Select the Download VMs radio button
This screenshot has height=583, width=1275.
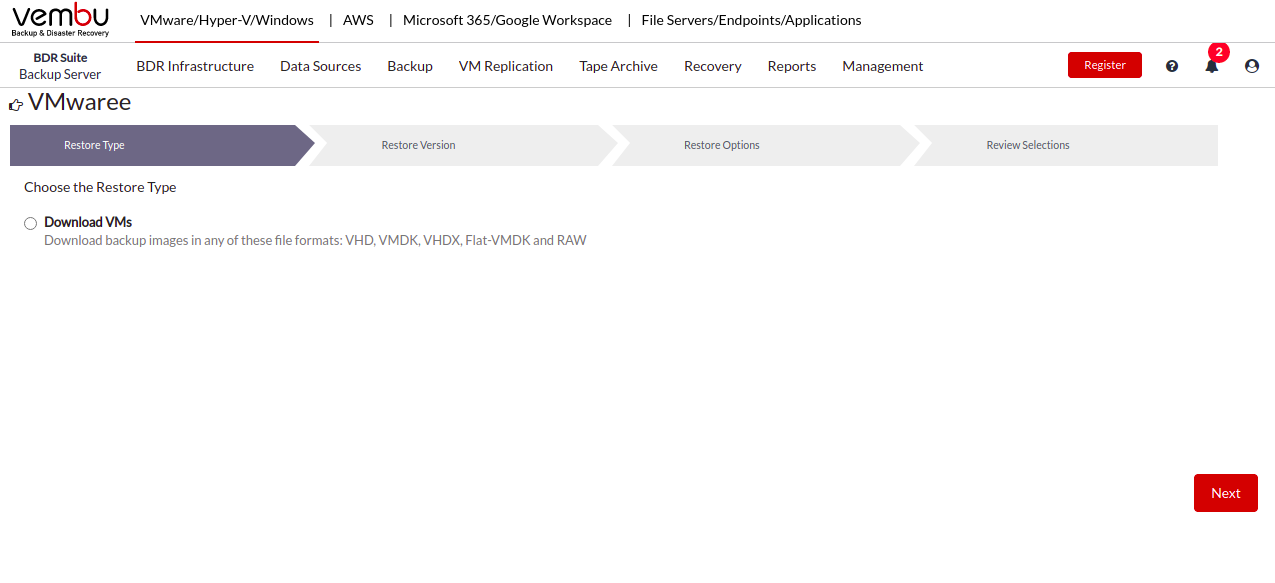[x=30, y=224]
